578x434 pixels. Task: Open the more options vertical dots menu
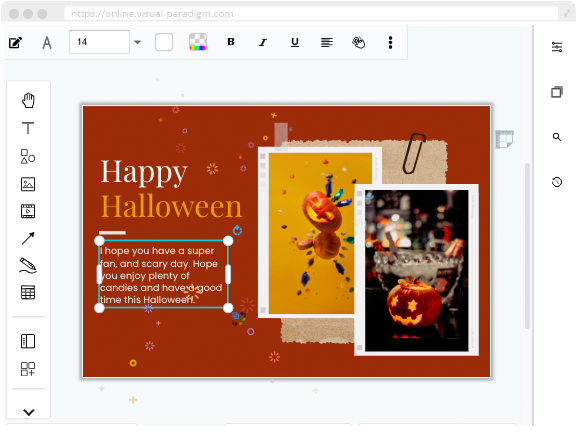(x=390, y=42)
